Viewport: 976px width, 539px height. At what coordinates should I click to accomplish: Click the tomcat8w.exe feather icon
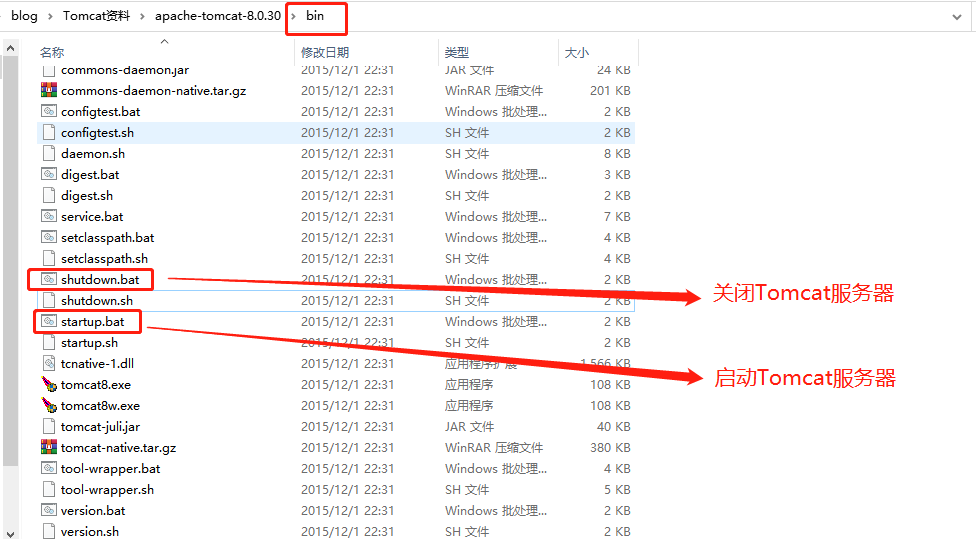point(49,405)
